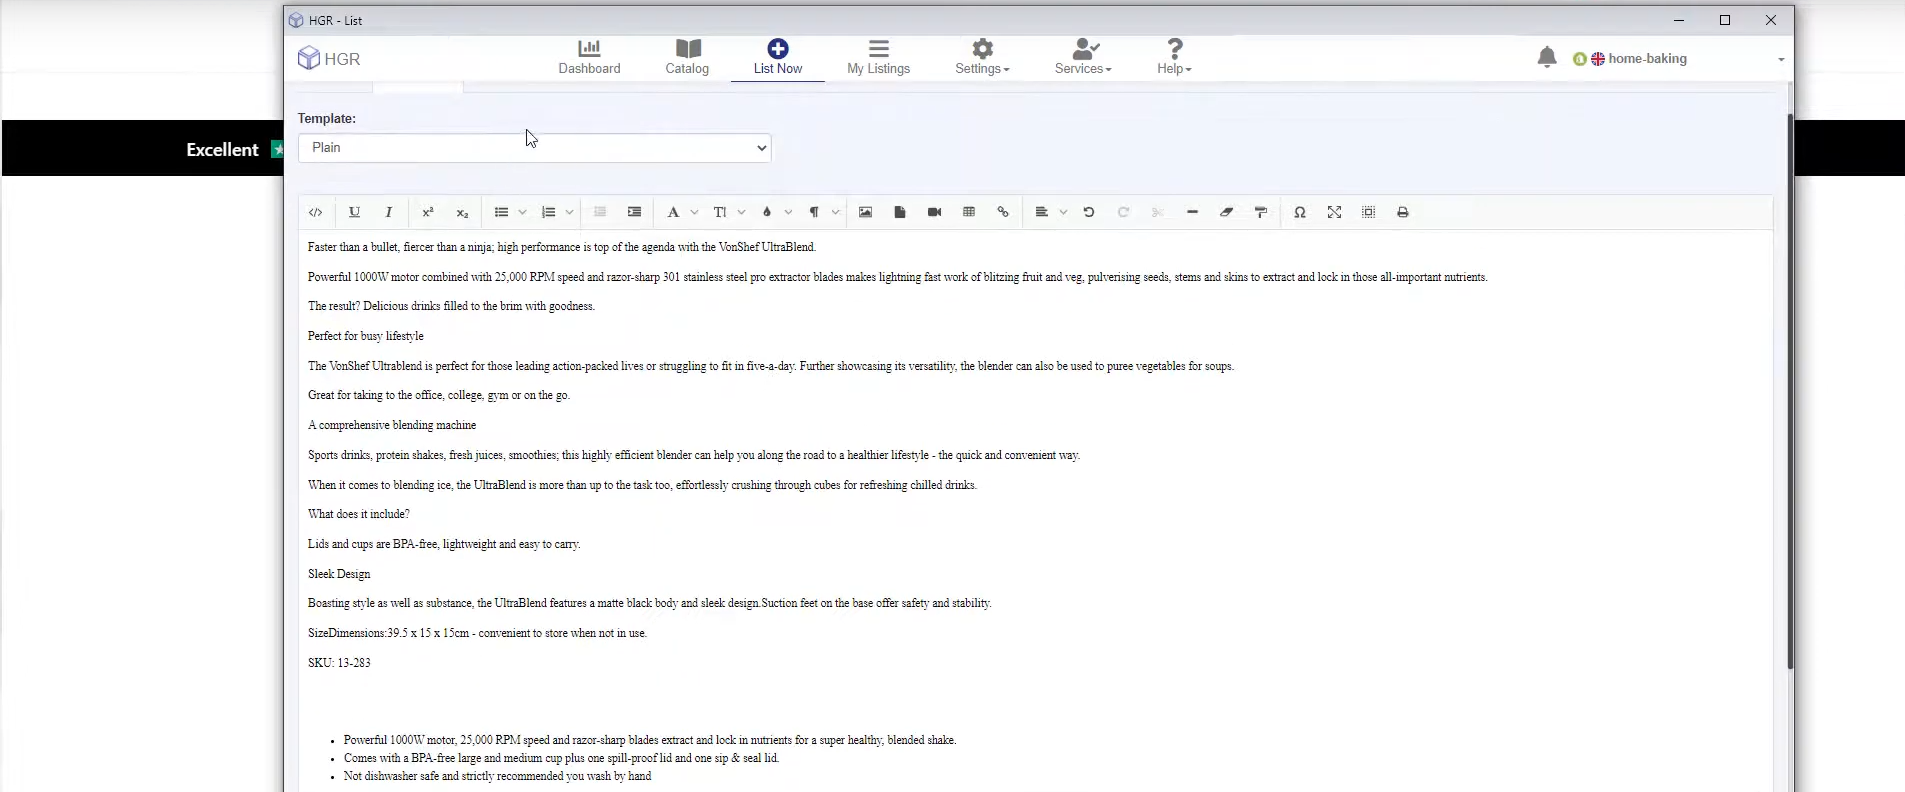Open the text color droplet tool
The height and width of the screenshot is (792, 1905).
767,212
